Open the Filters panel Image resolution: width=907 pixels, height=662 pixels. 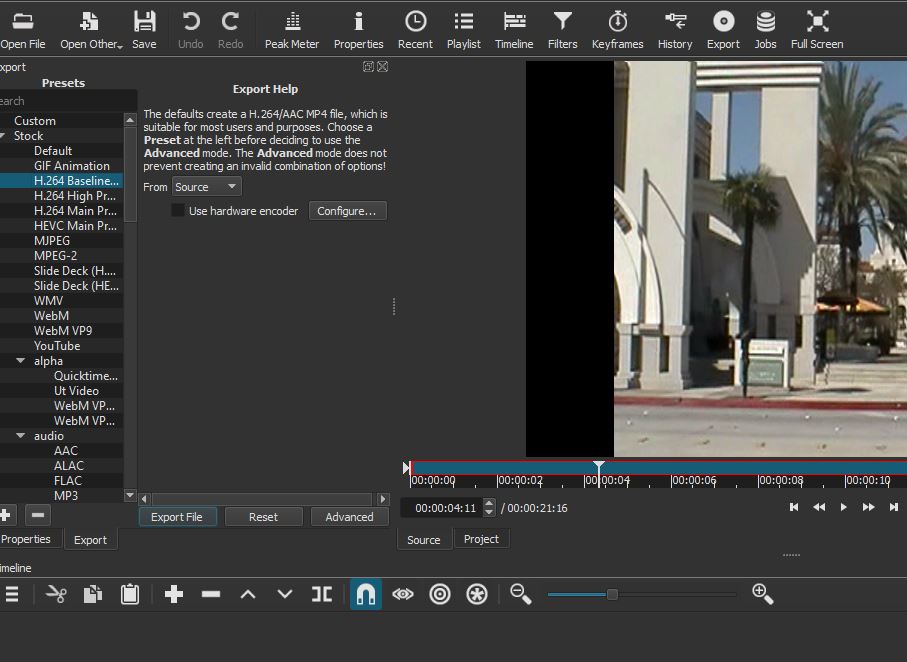[x=562, y=30]
